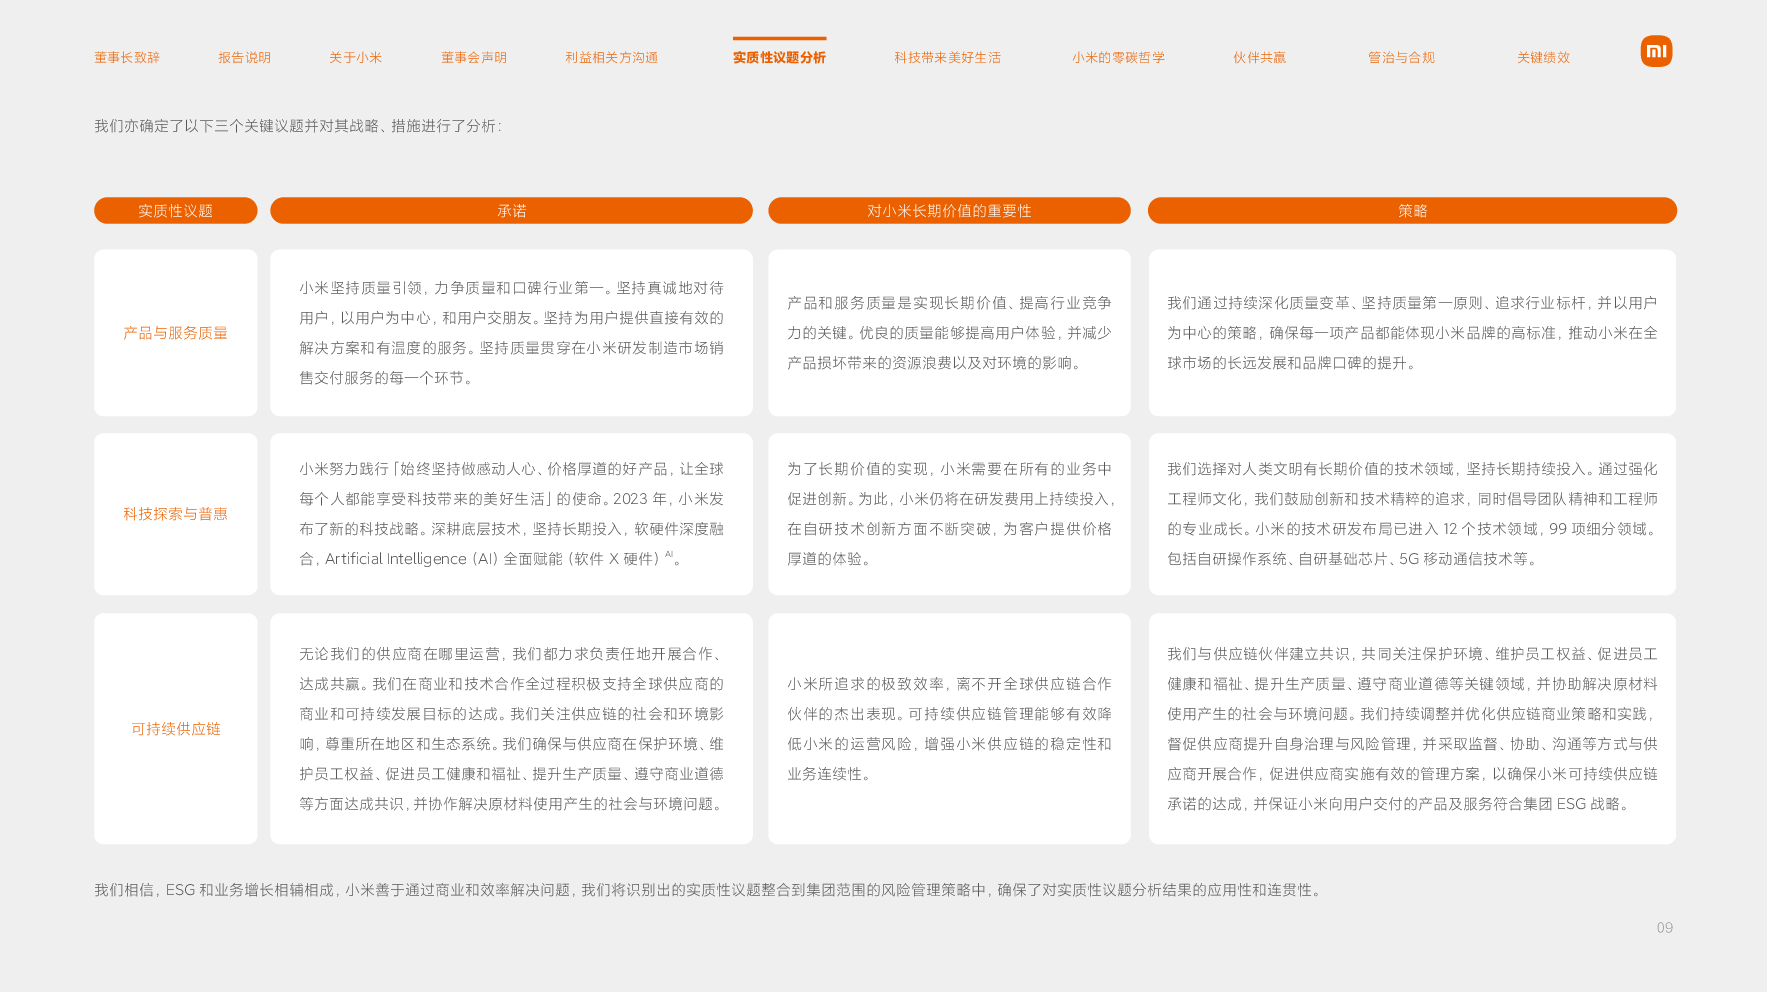The image size is (1767, 992).
Task: Click the closing paragraph starting 我们相信
Action: [709, 890]
